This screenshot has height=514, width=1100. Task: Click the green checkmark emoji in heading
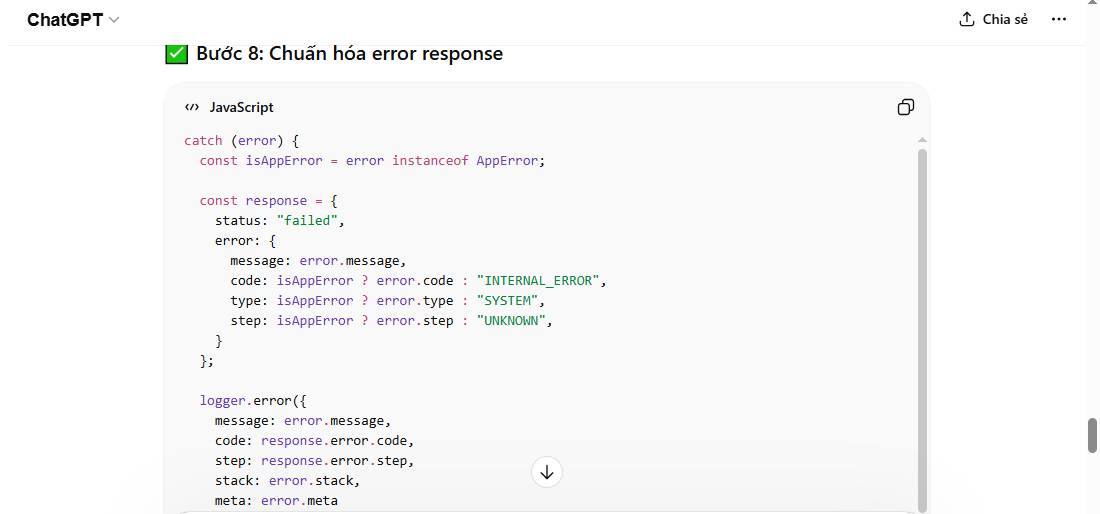pyautogui.click(x=176, y=54)
